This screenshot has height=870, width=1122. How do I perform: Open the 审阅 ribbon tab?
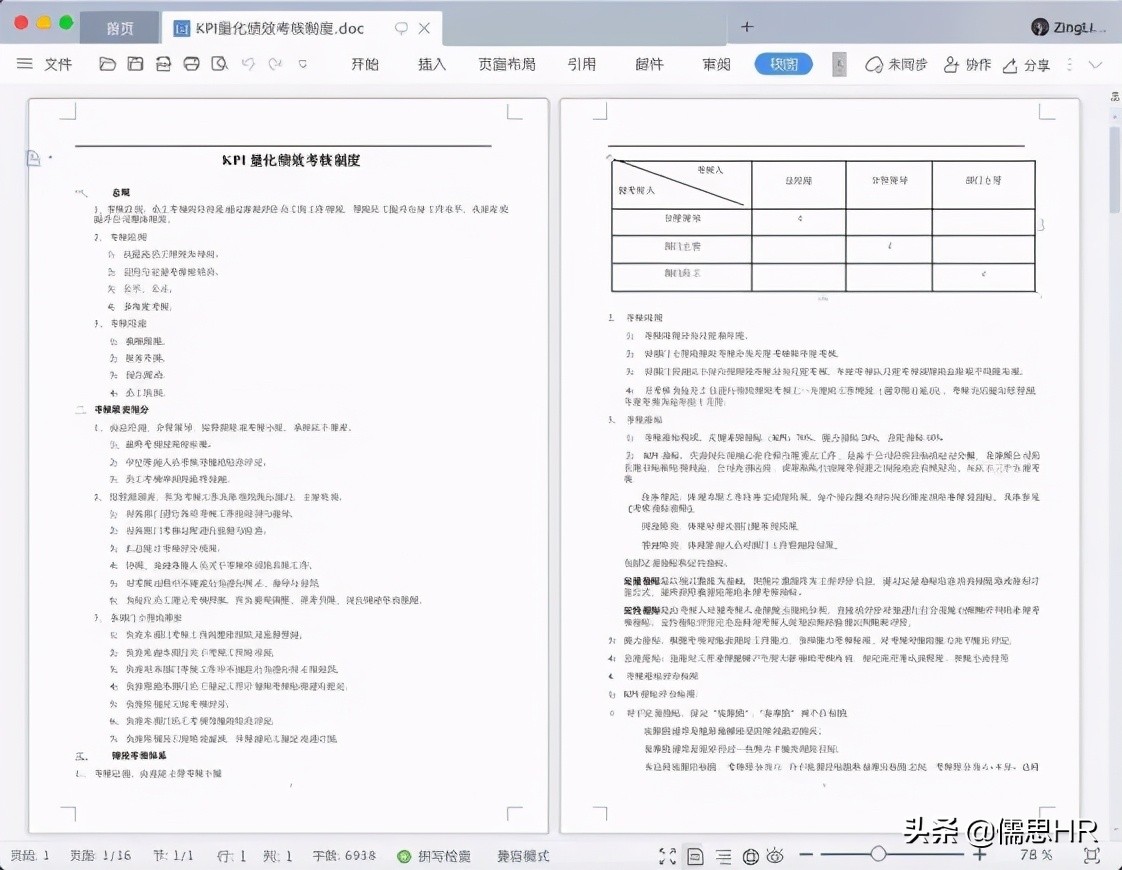click(x=715, y=63)
